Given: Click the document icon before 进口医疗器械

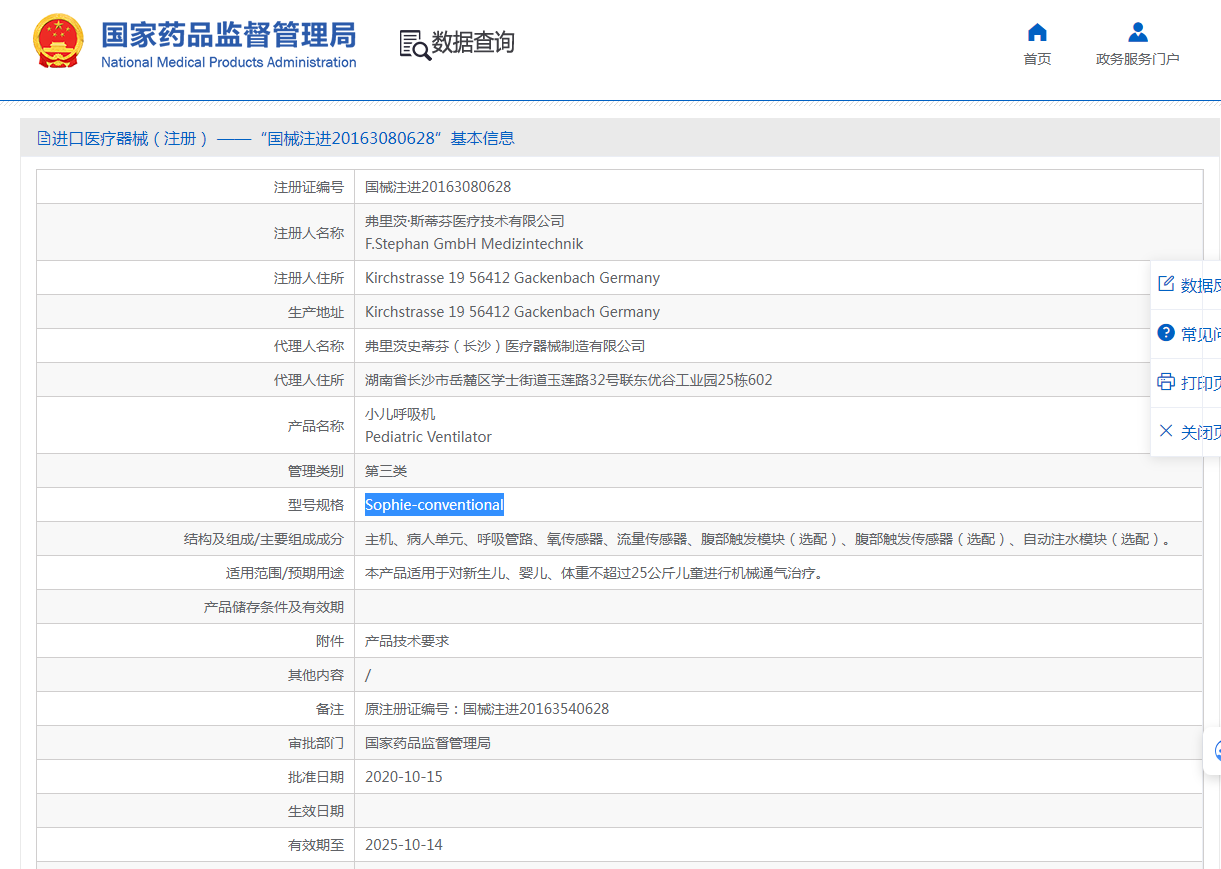Looking at the screenshot, I should pyautogui.click(x=43, y=139).
